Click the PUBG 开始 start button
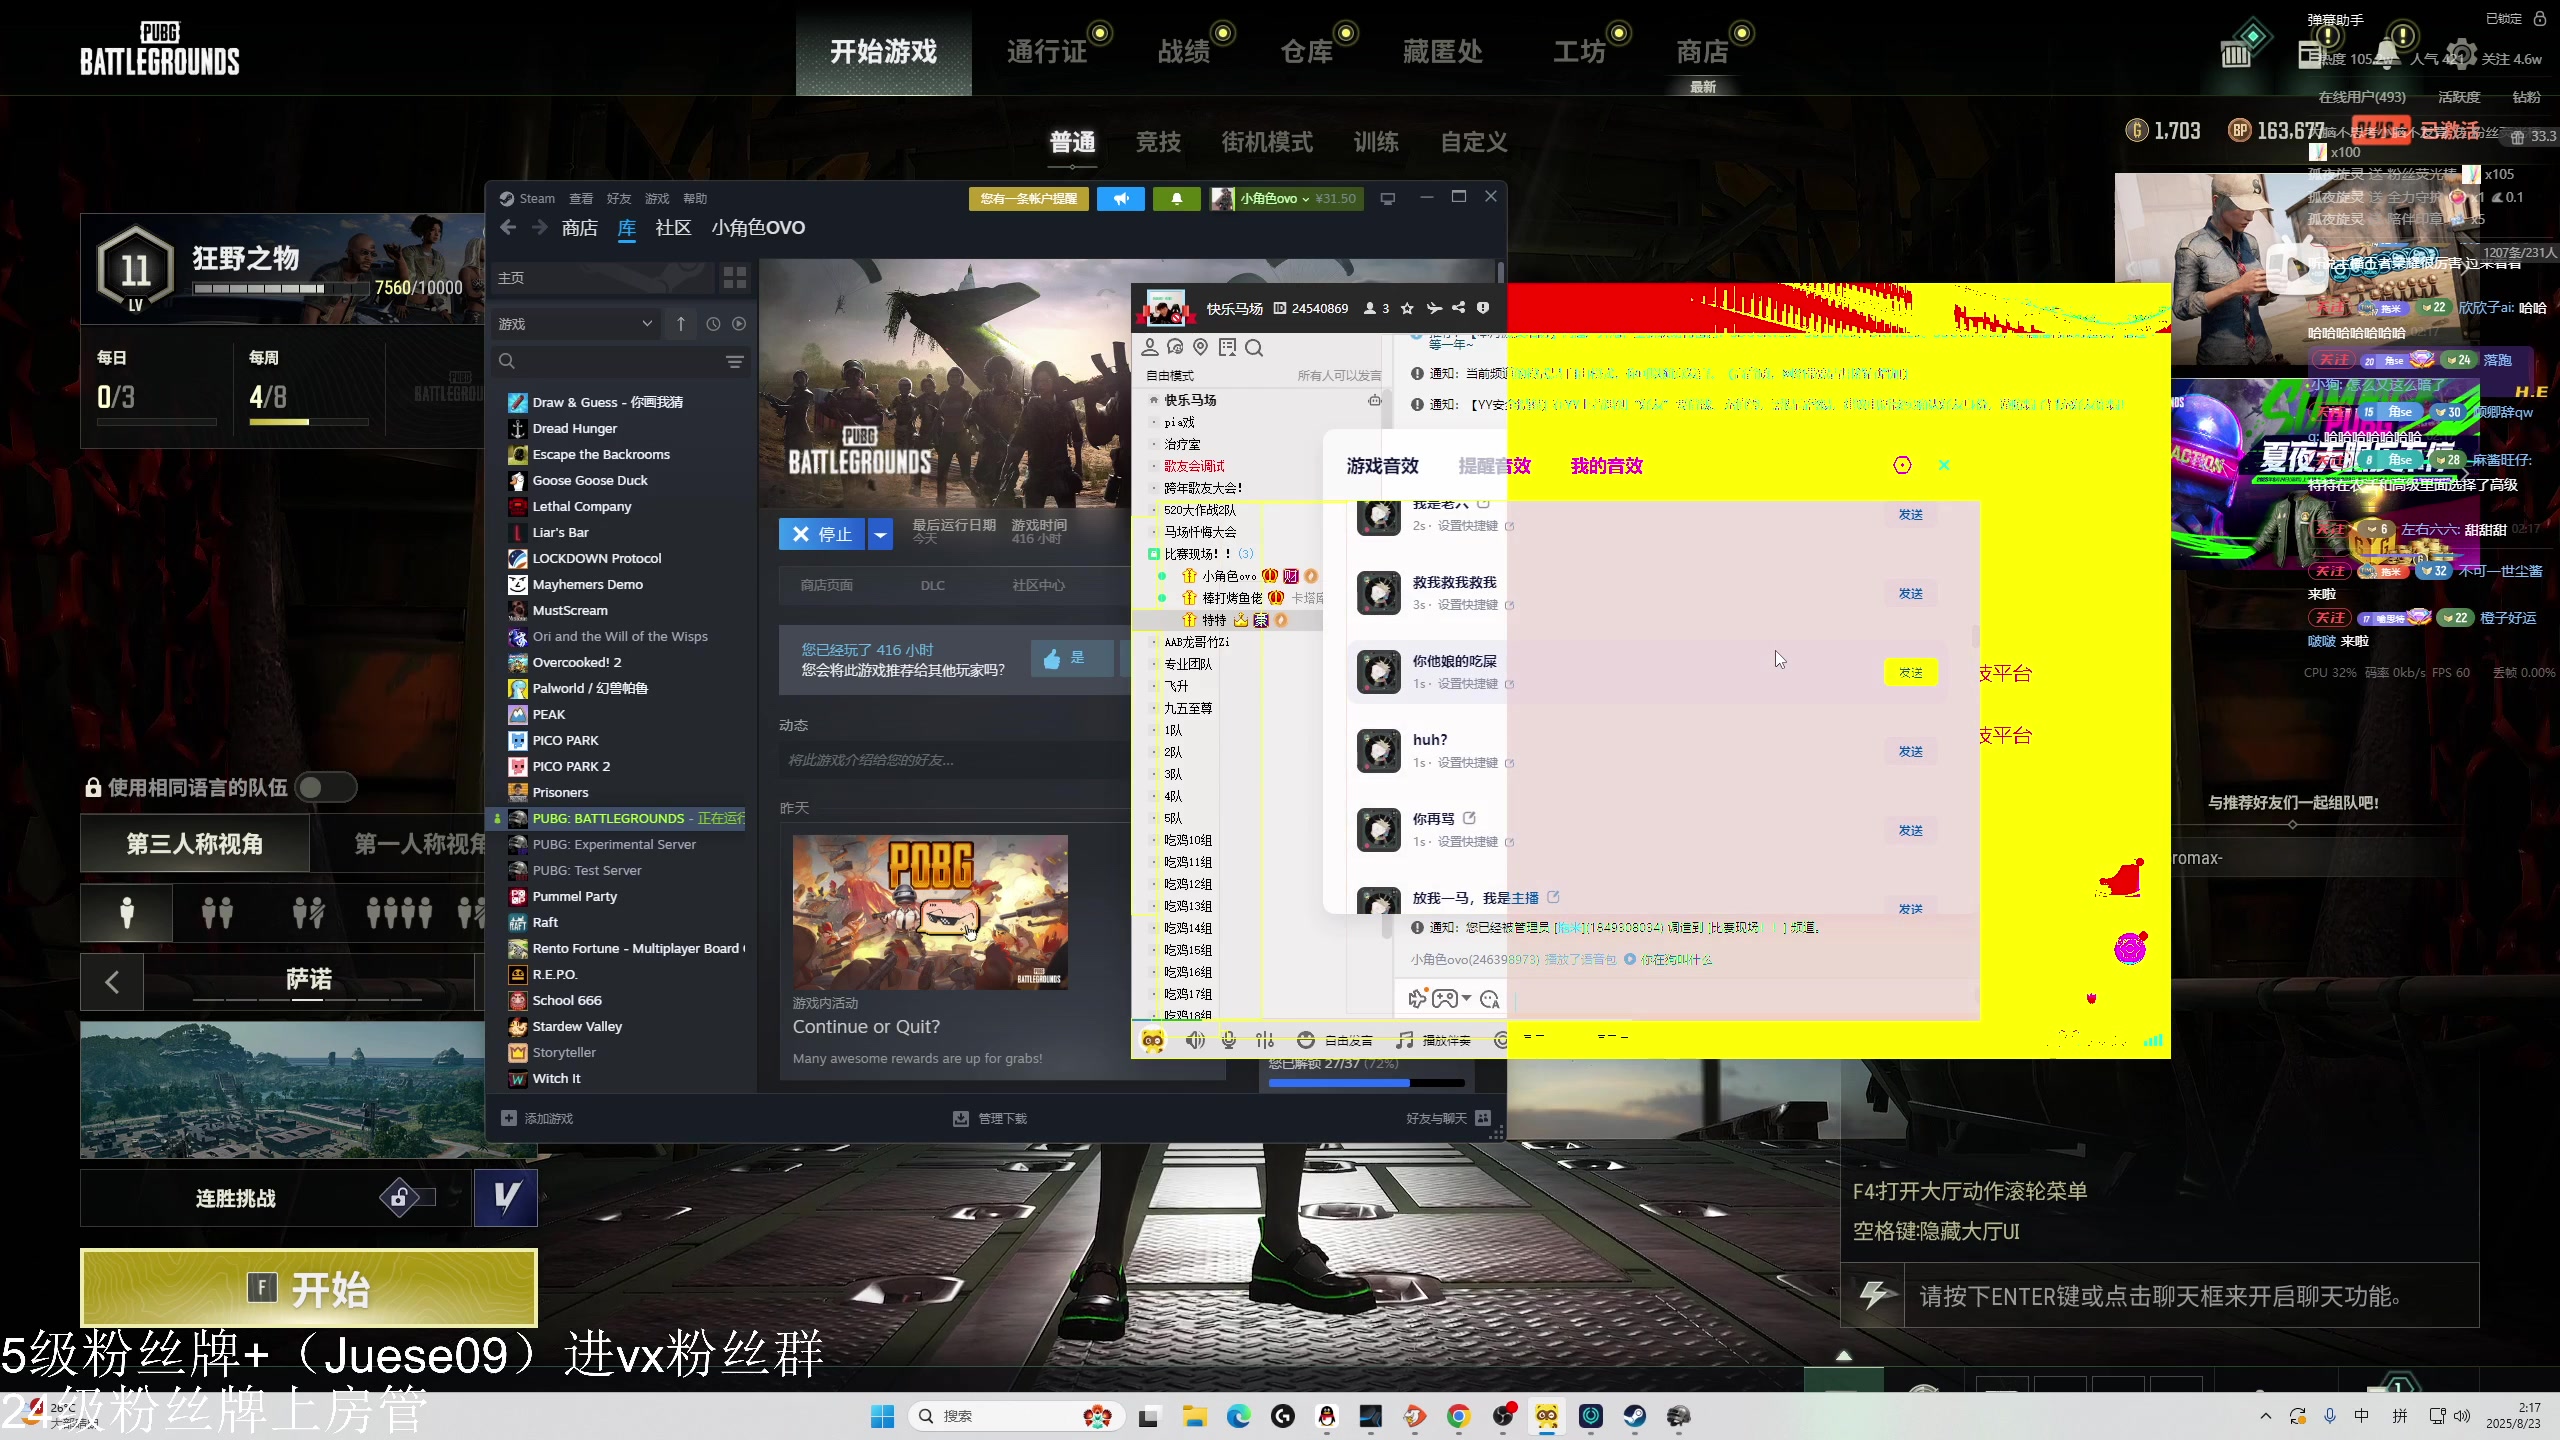Viewport: 2560px width, 1440px height. point(309,1288)
